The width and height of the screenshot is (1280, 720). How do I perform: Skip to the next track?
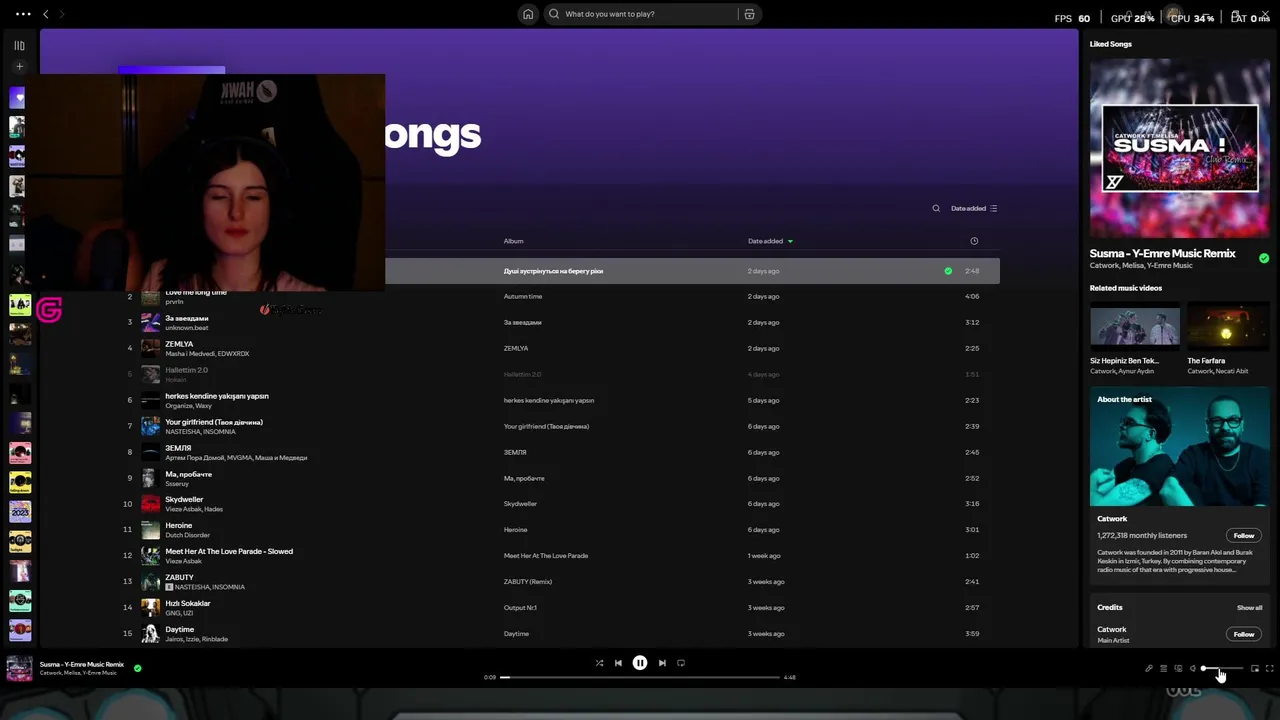(662, 663)
